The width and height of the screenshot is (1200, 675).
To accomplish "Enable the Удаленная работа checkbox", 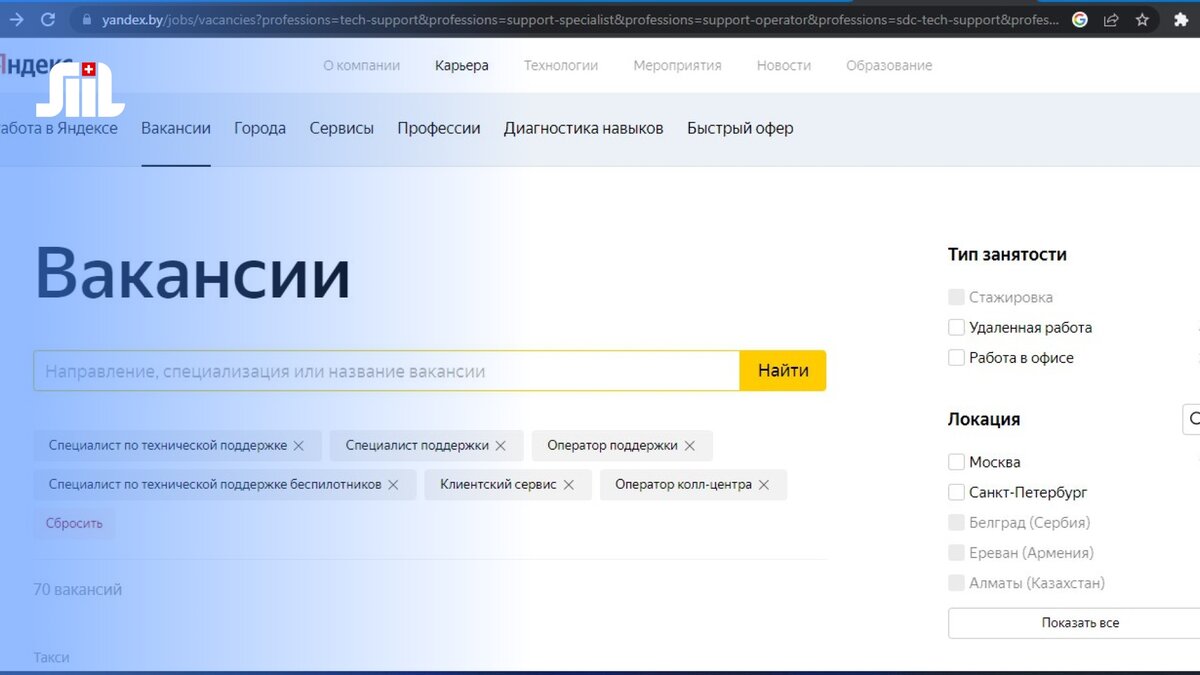I will tap(956, 327).
